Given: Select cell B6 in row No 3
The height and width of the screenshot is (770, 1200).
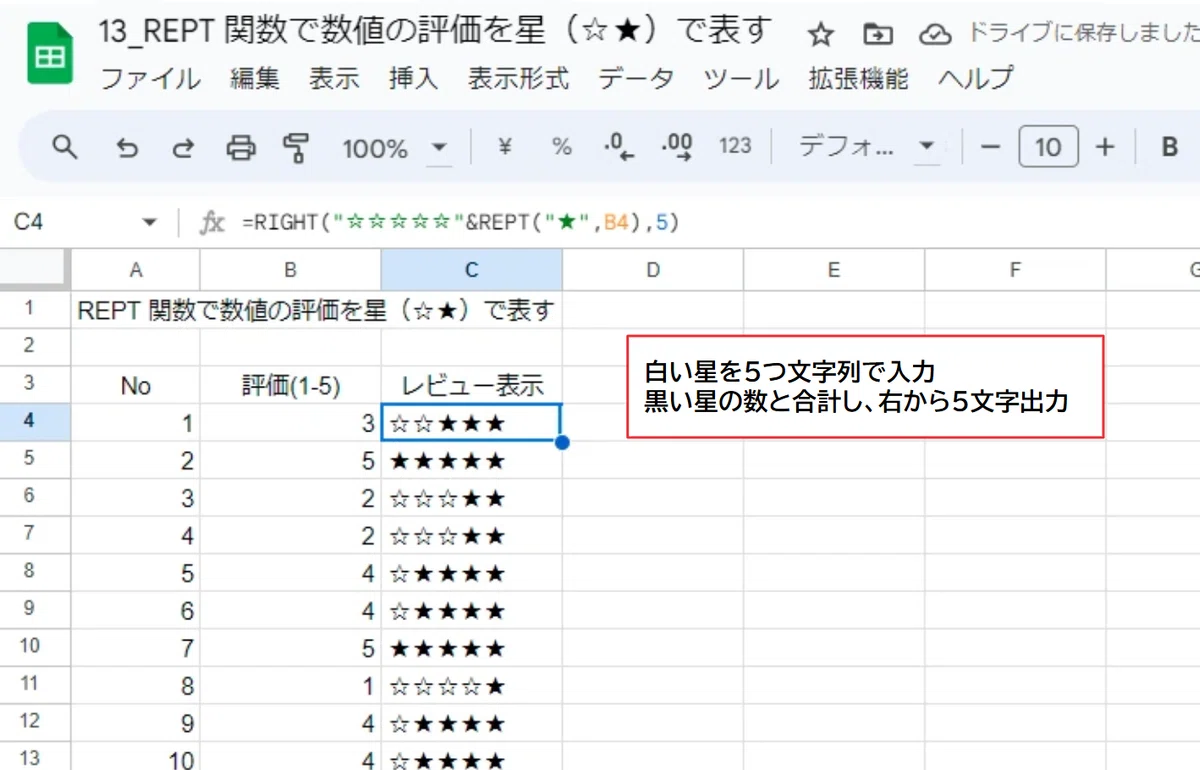Looking at the screenshot, I should click(291, 498).
